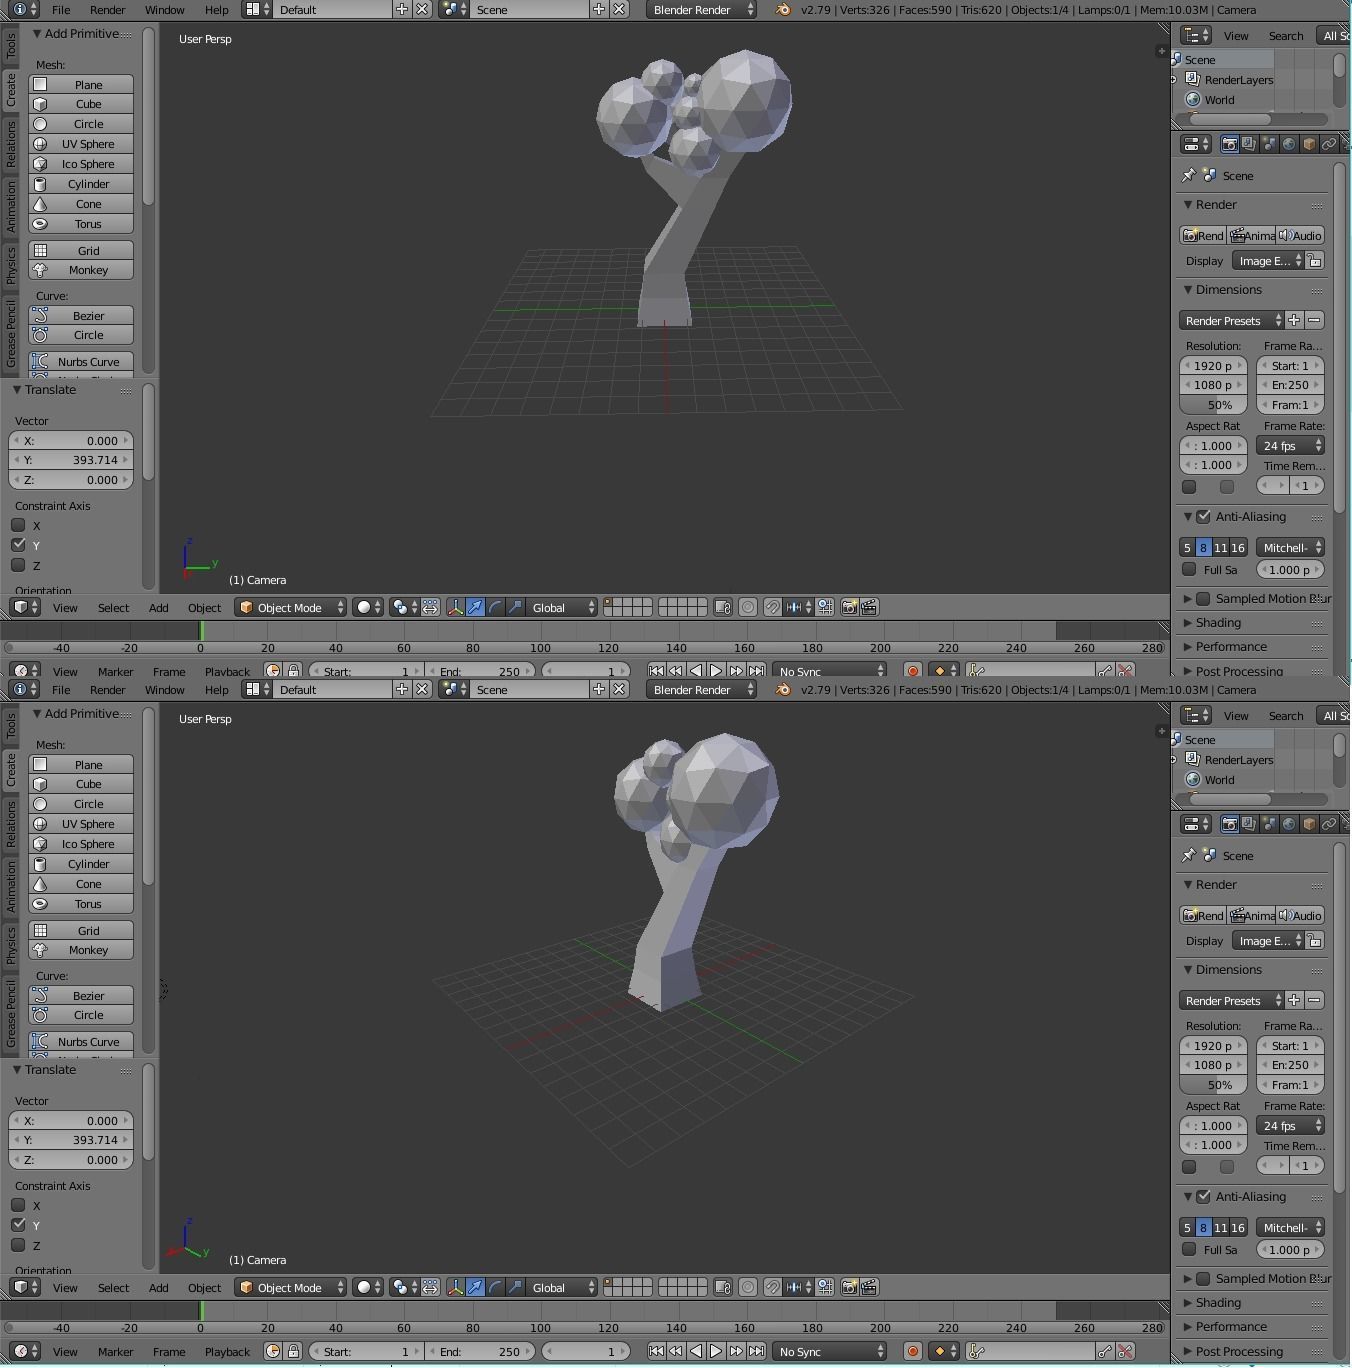
Task: Open No Sync dropdown in bottom timeline
Action: (x=829, y=1351)
